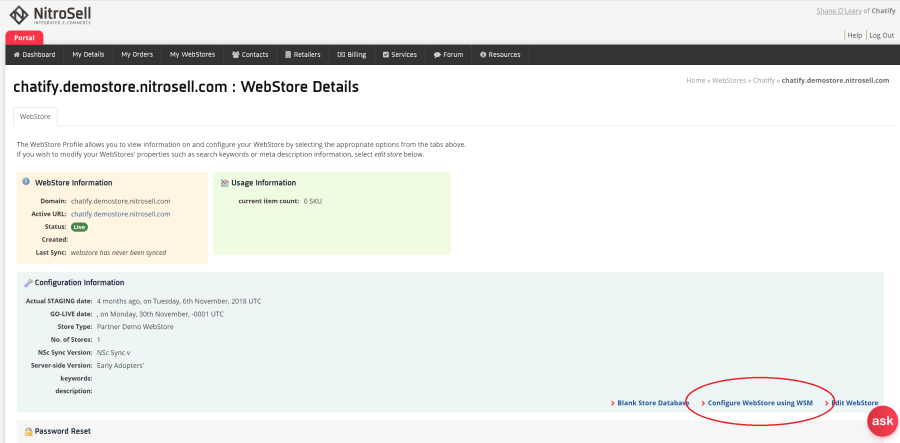Click the Domain value chatify.demostore.nitrosell.com text
Image resolution: width=900 pixels, height=443 pixels.
click(121, 201)
